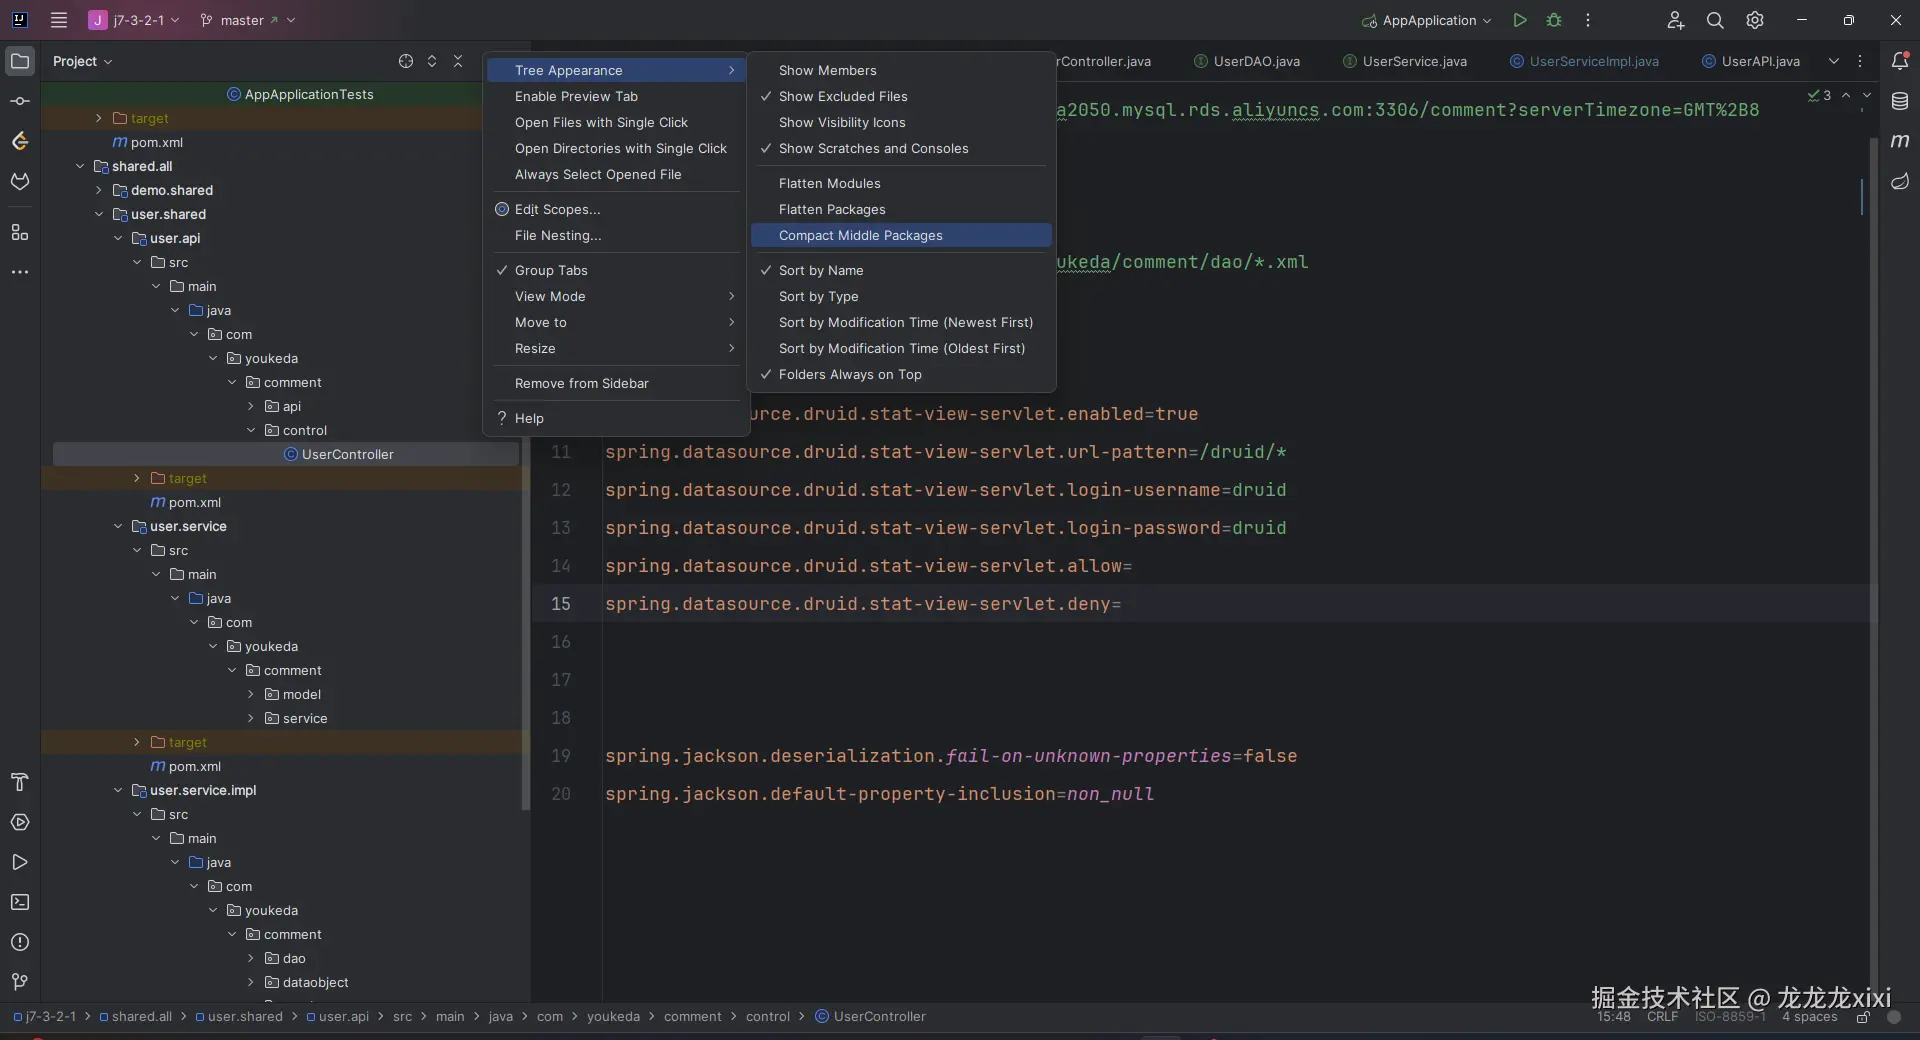Image resolution: width=1920 pixels, height=1040 pixels.
Task: Click the Run AppApplication play icon
Action: pyautogui.click(x=1519, y=20)
